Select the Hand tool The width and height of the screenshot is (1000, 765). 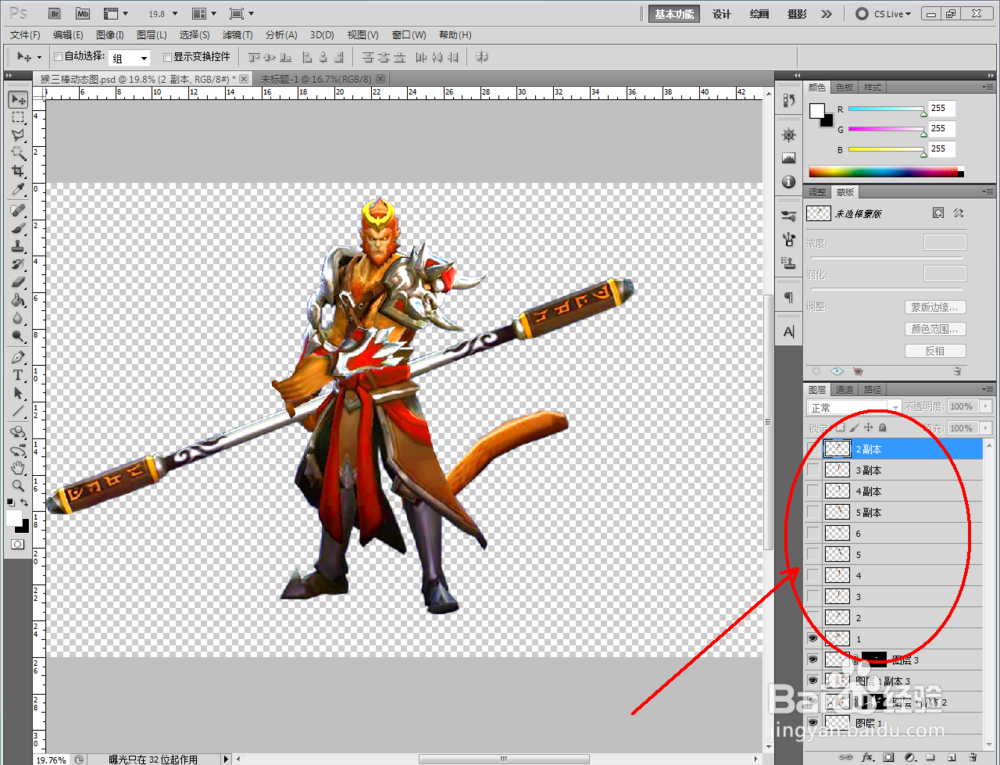18,468
